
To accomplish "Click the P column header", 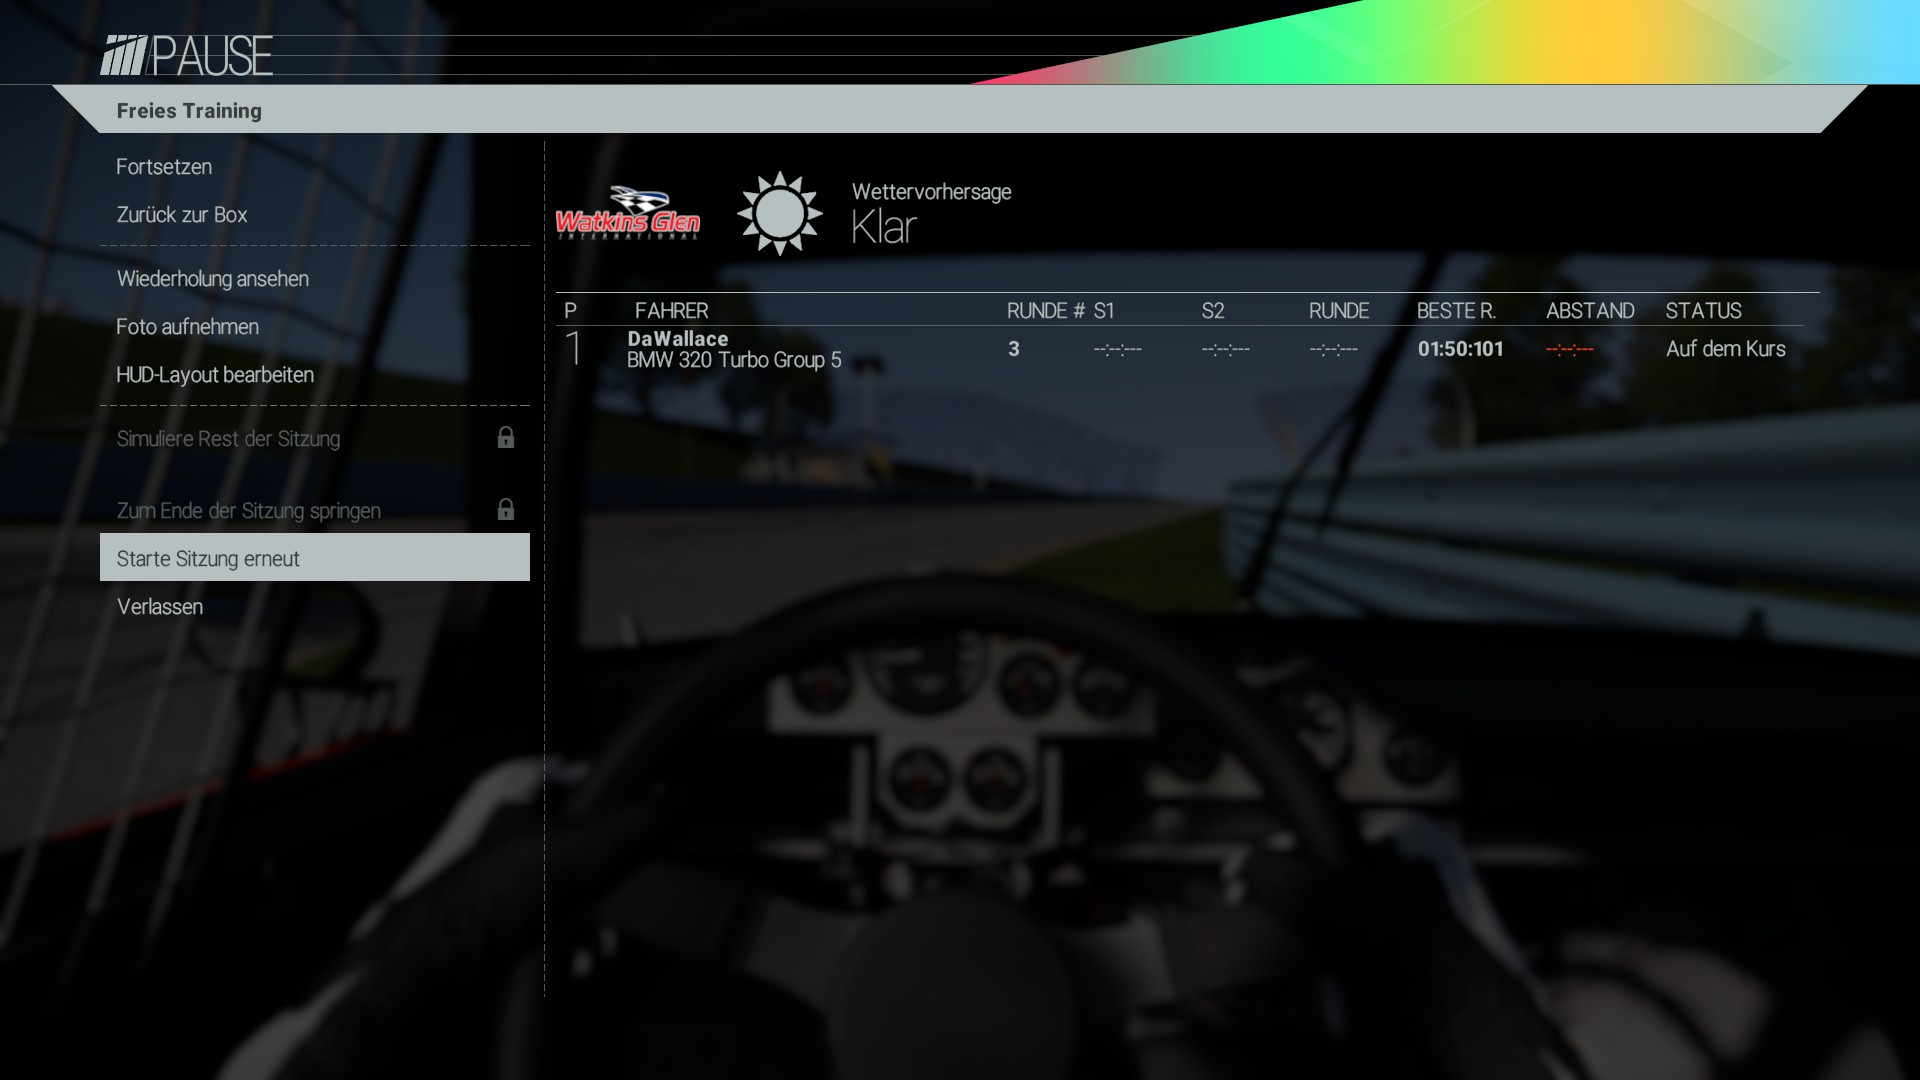I will (x=571, y=311).
